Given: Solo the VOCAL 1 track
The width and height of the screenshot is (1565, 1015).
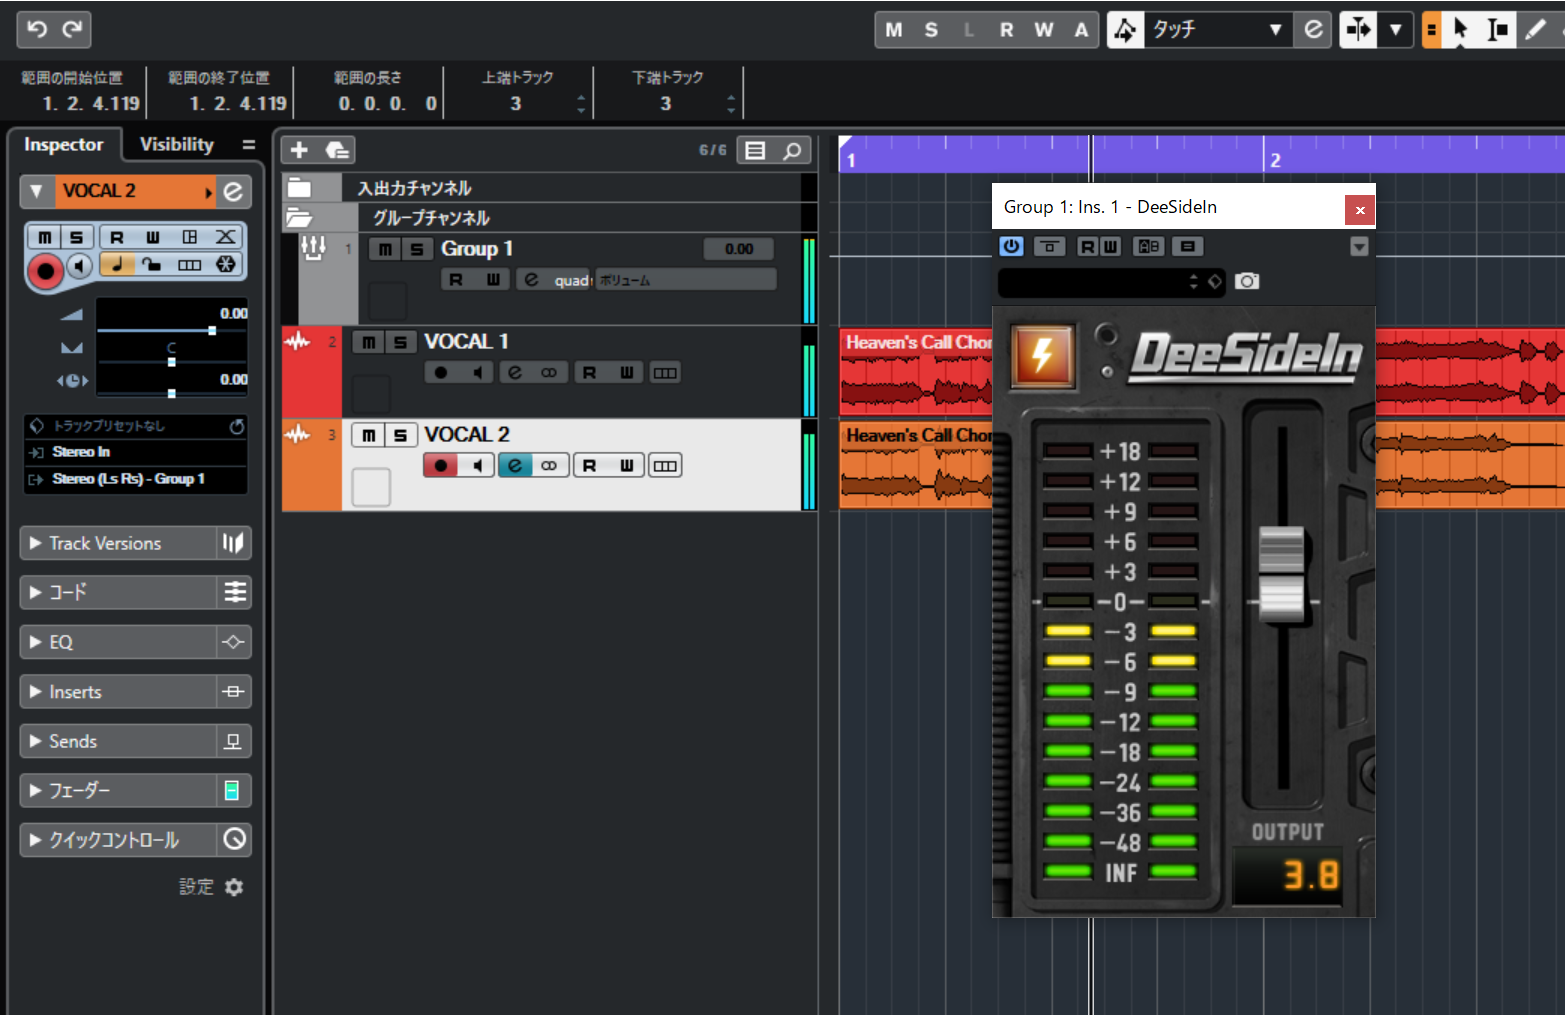Looking at the screenshot, I should coord(400,342).
